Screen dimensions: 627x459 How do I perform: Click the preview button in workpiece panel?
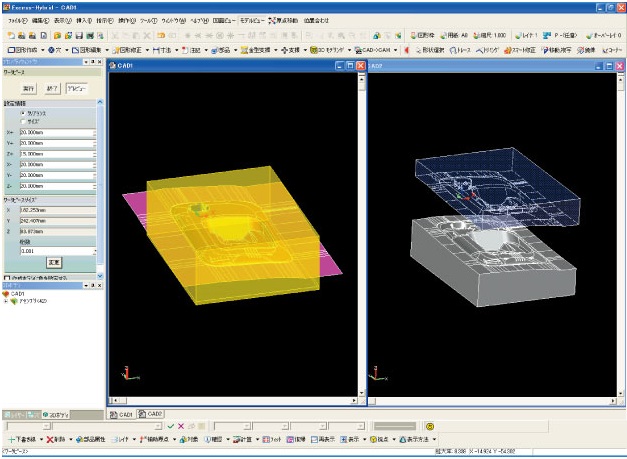point(77,88)
